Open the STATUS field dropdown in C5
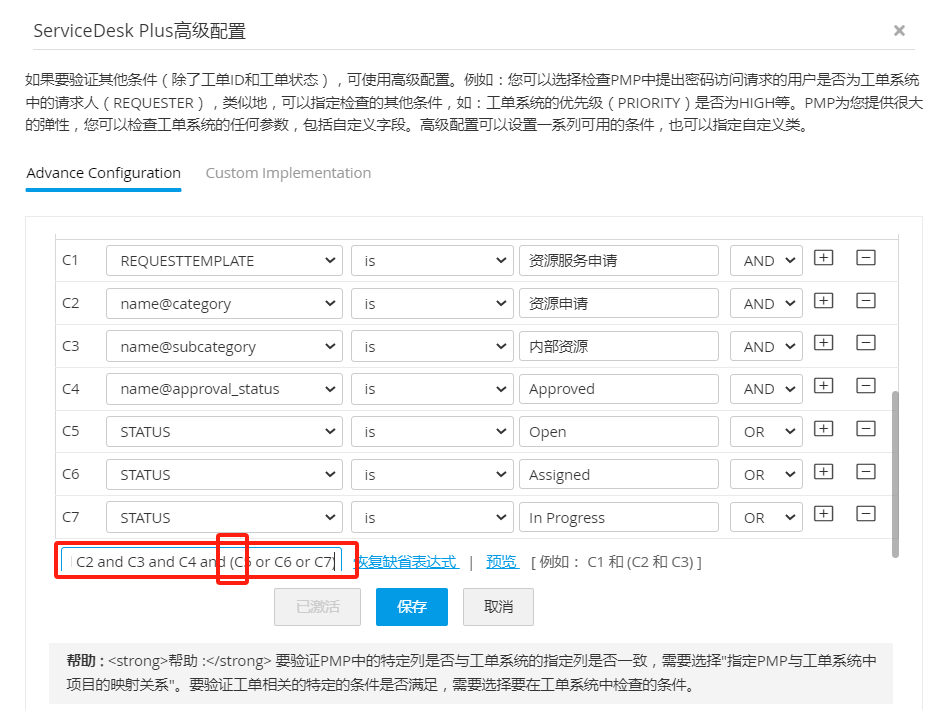The width and height of the screenshot is (945, 710). (224, 432)
